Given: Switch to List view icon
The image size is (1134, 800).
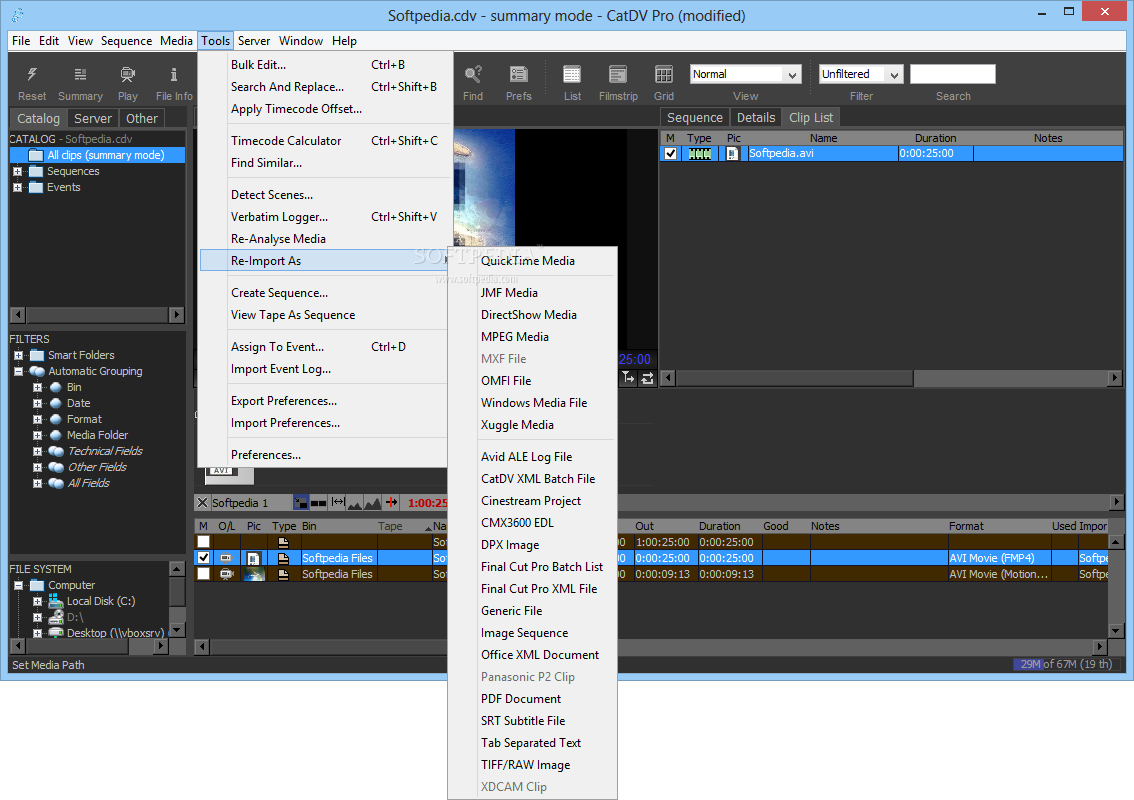Looking at the screenshot, I should click(572, 75).
